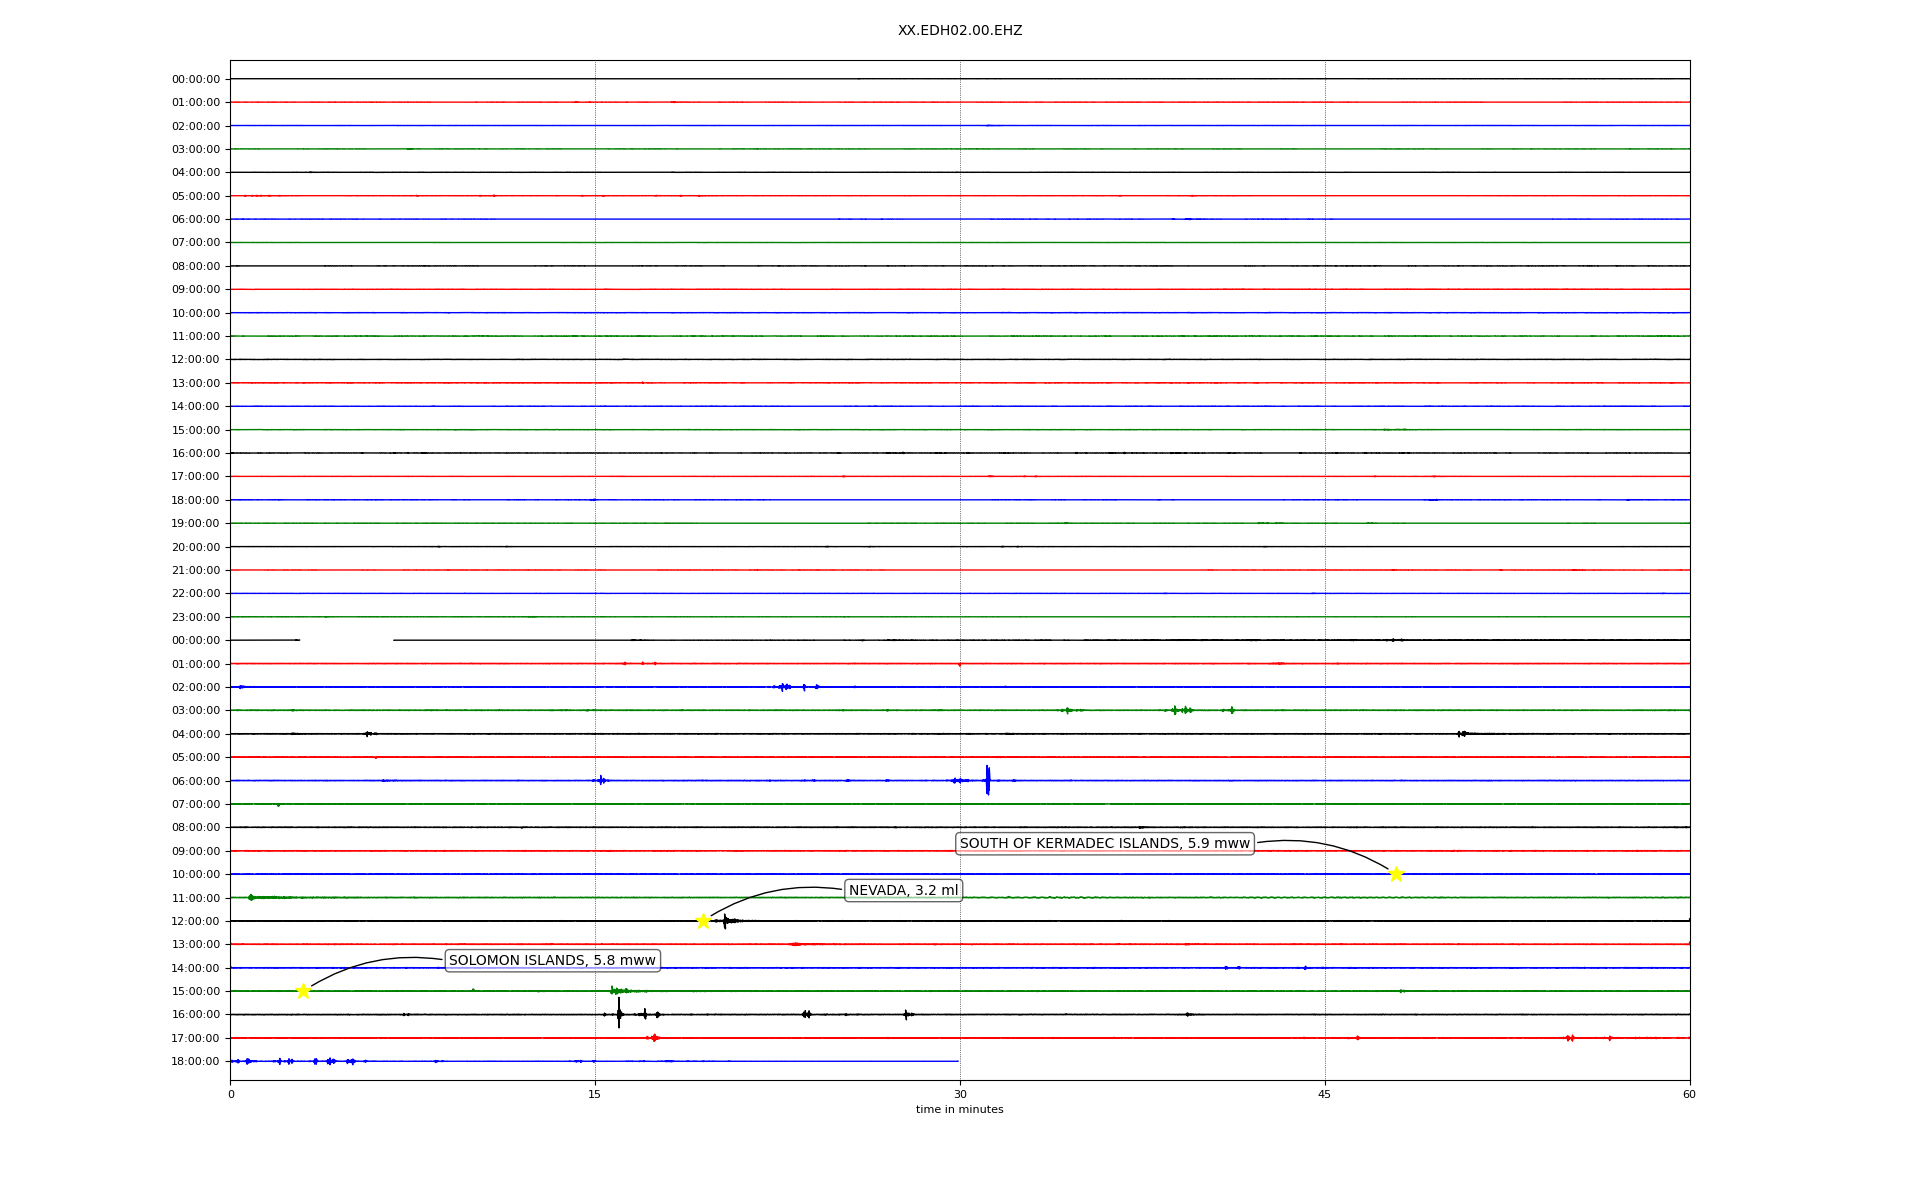This screenshot has height=1200, width=1920.
Task: Click the SOLOMON ISLANDS, 5.8 mww label
Action: point(552,960)
